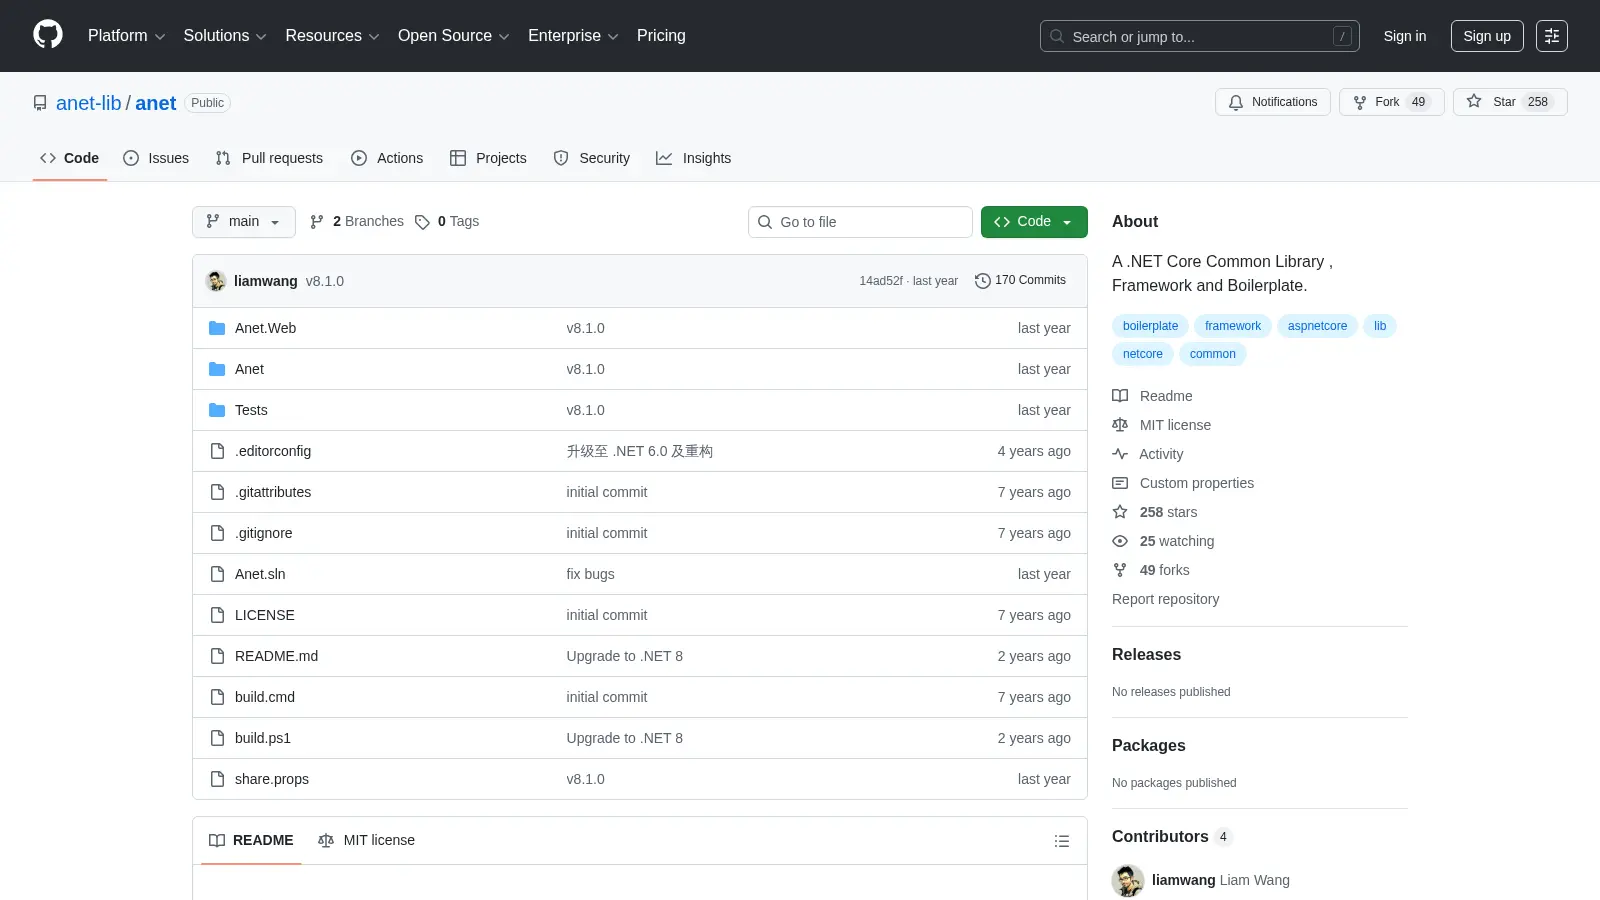Click the stars icon in About
This screenshot has width=1600, height=900.
1120,512
